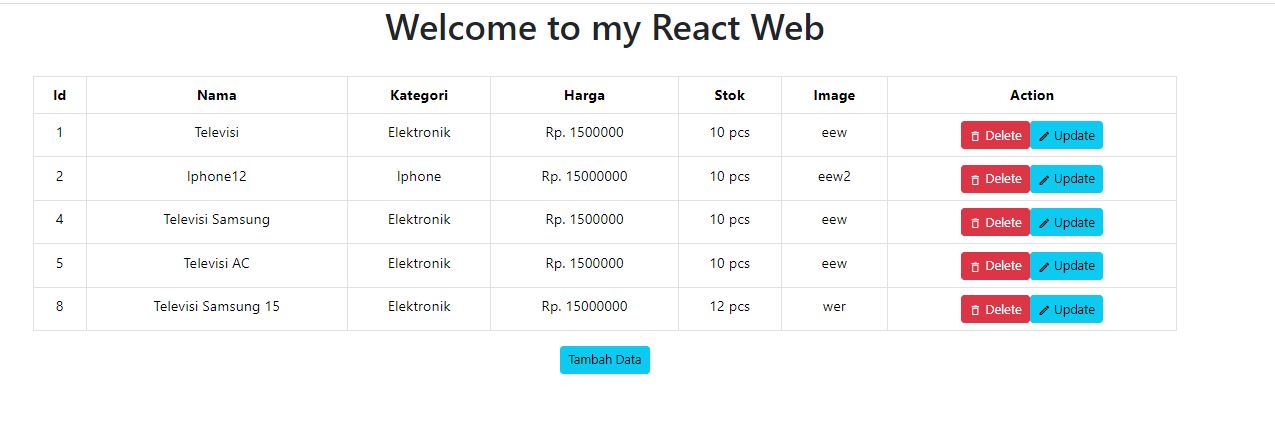The image size is (1275, 440).
Task: Delete the Televisi AC entry
Action: [x=995, y=266]
